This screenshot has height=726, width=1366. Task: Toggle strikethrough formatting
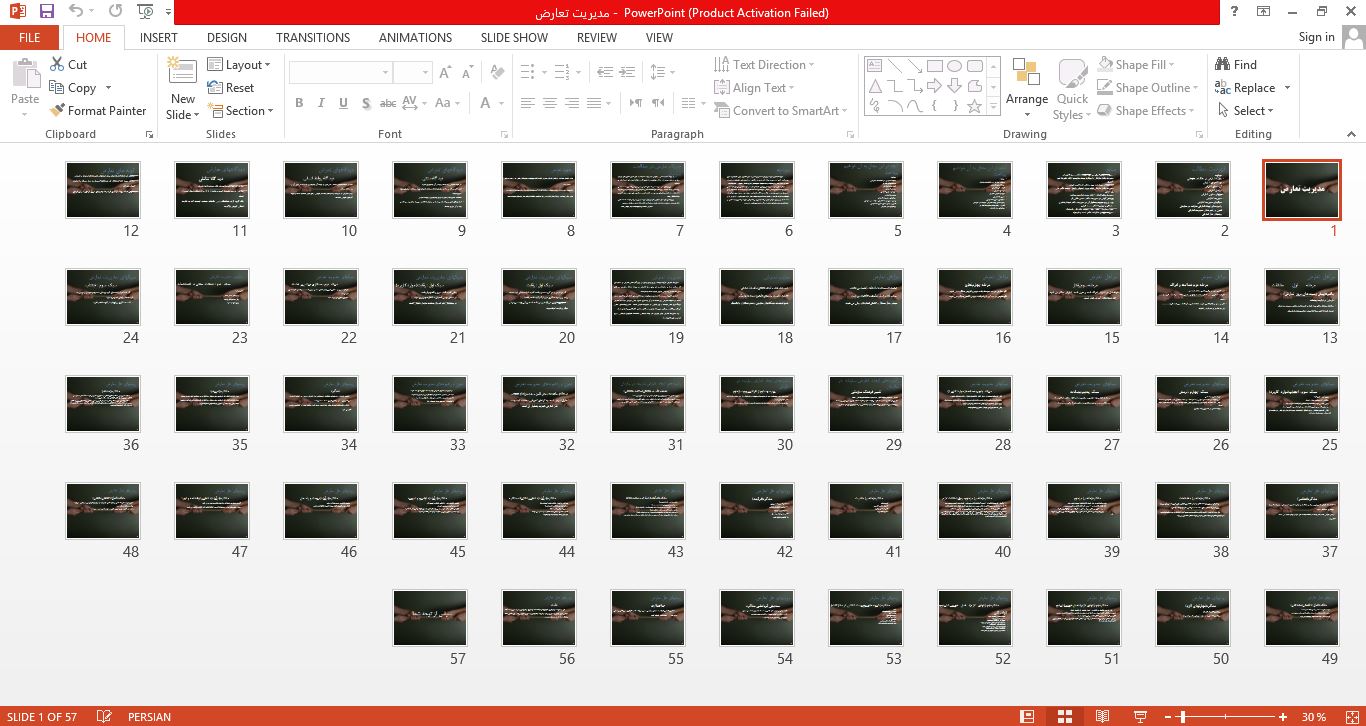point(389,103)
